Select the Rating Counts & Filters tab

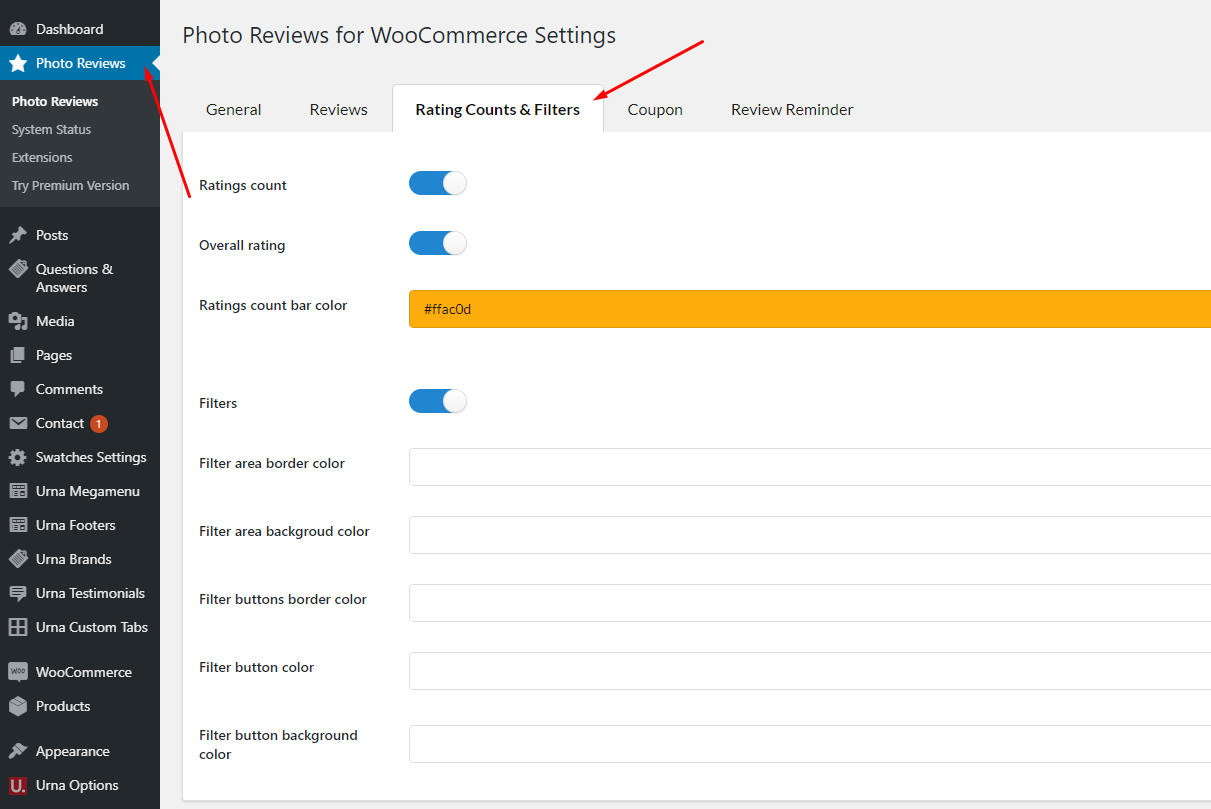(x=498, y=109)
